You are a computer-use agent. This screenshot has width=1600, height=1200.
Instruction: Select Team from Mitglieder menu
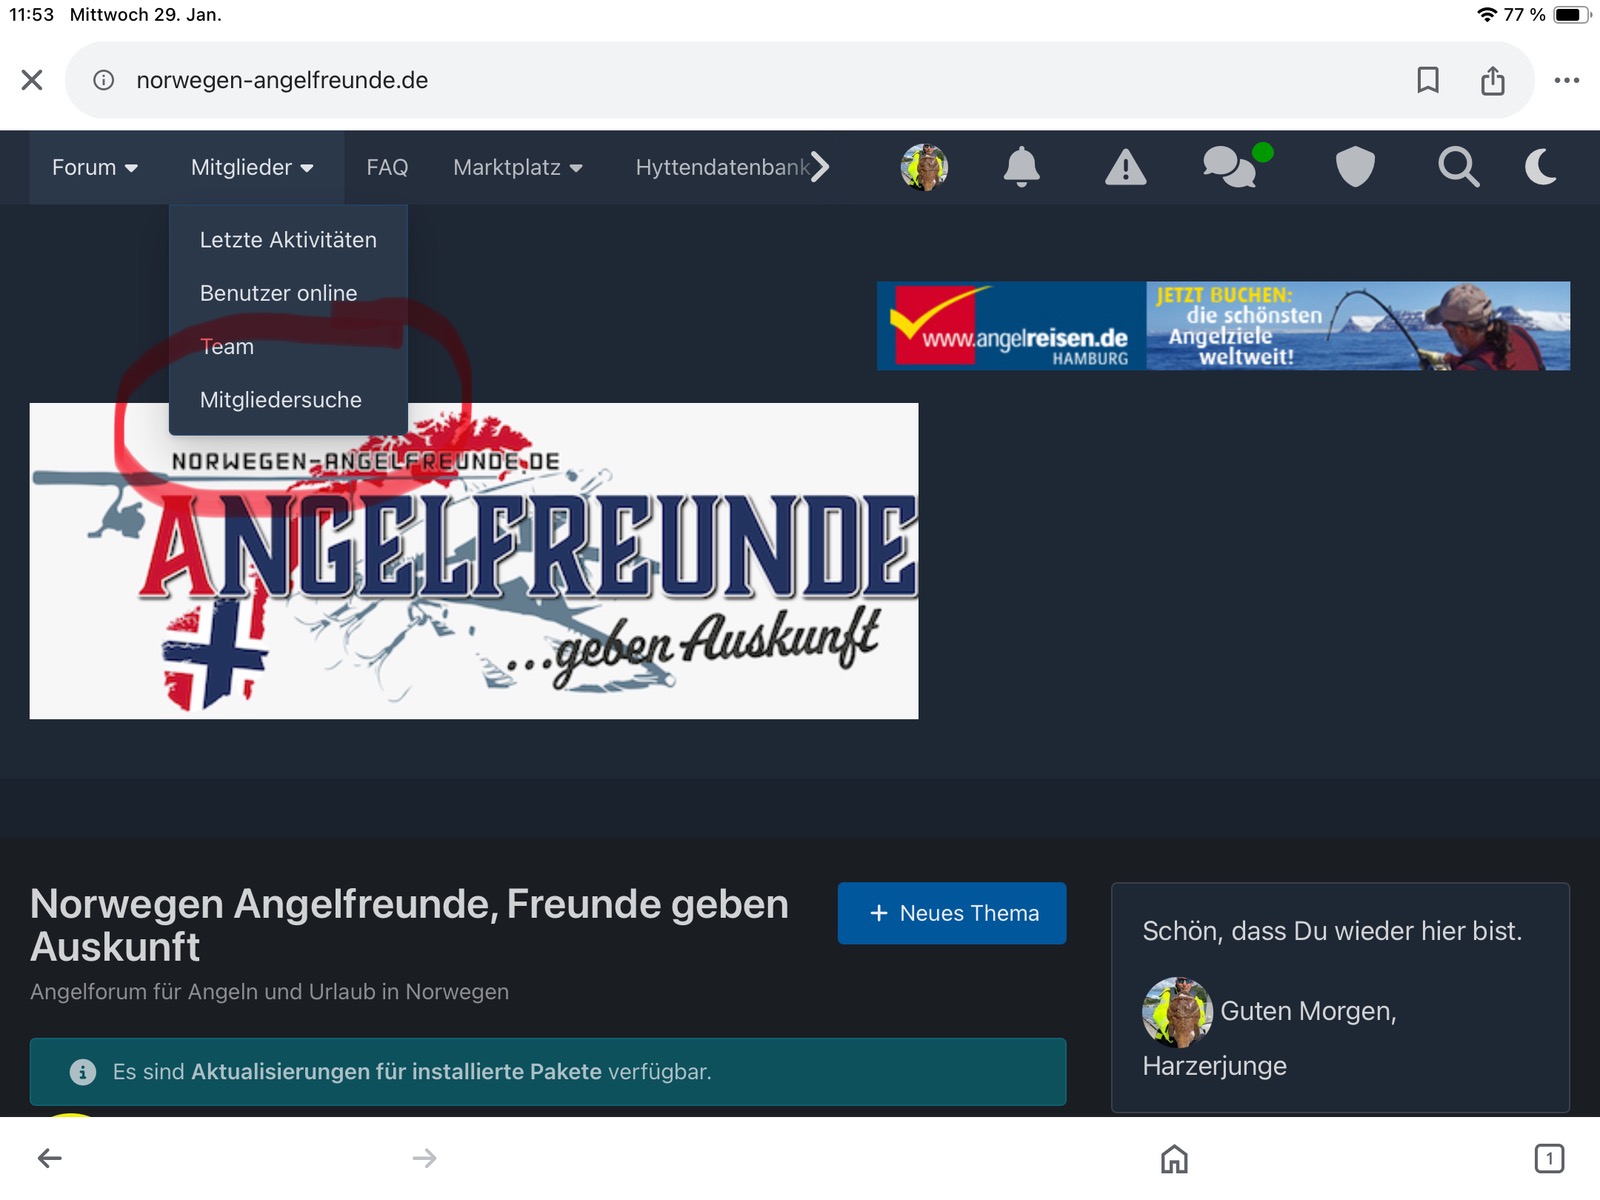click(227, 347)
